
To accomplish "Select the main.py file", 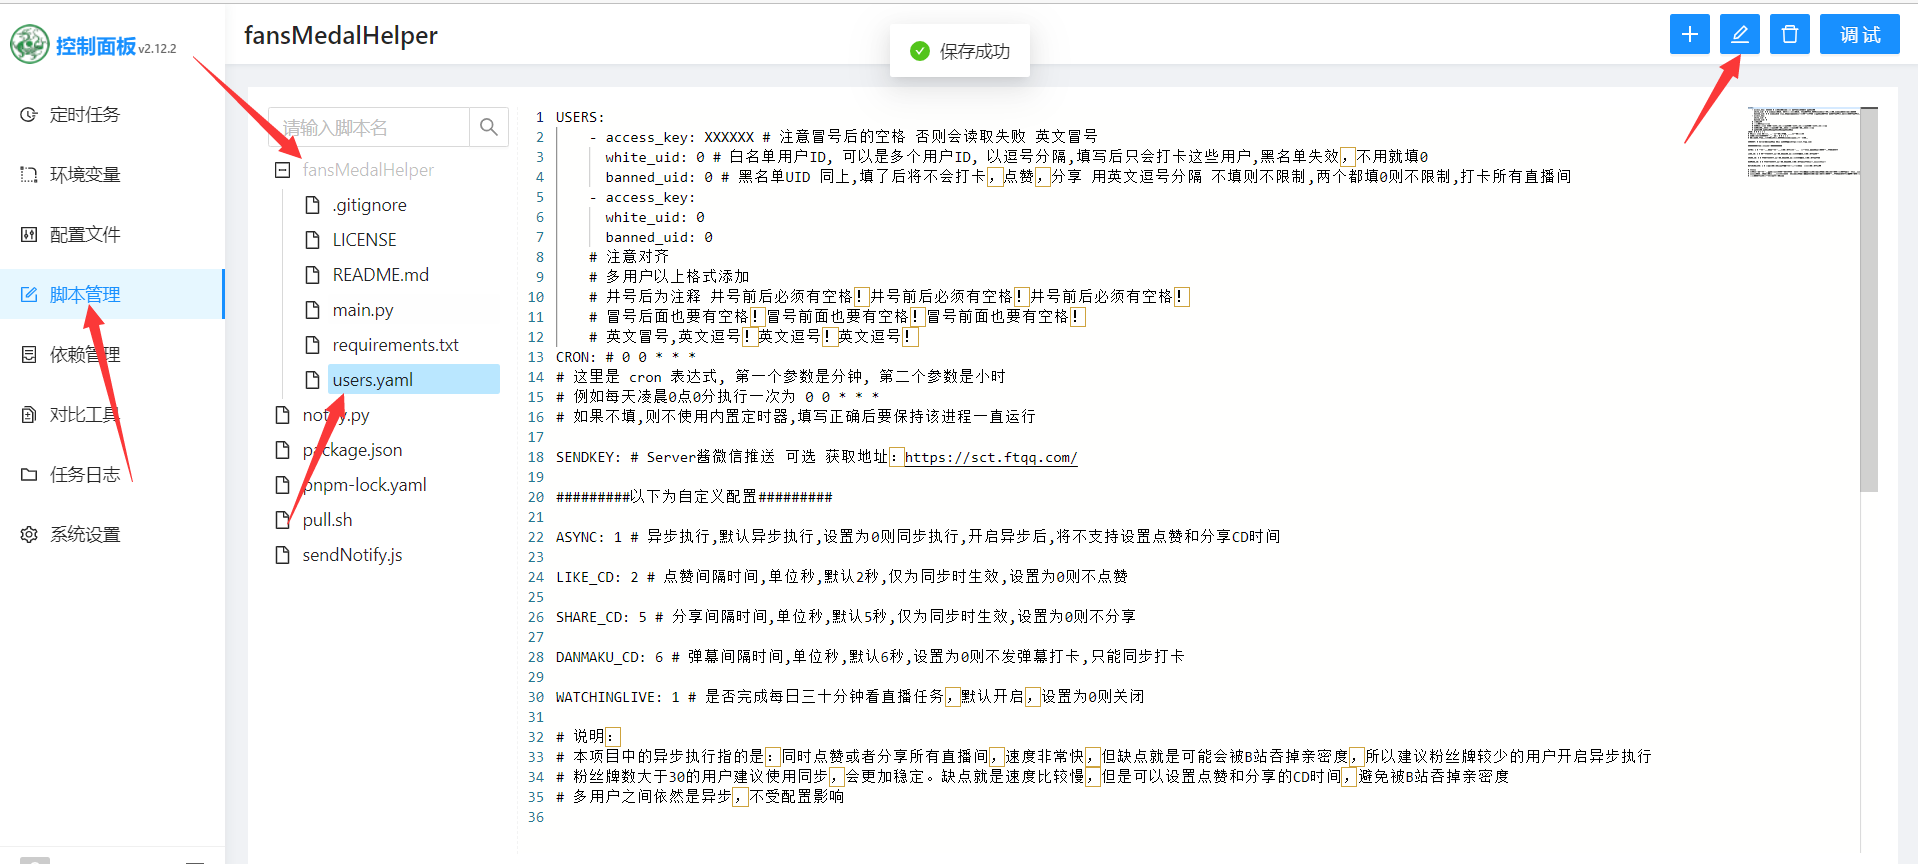I will pyautogui.click(x=363, y=310).
